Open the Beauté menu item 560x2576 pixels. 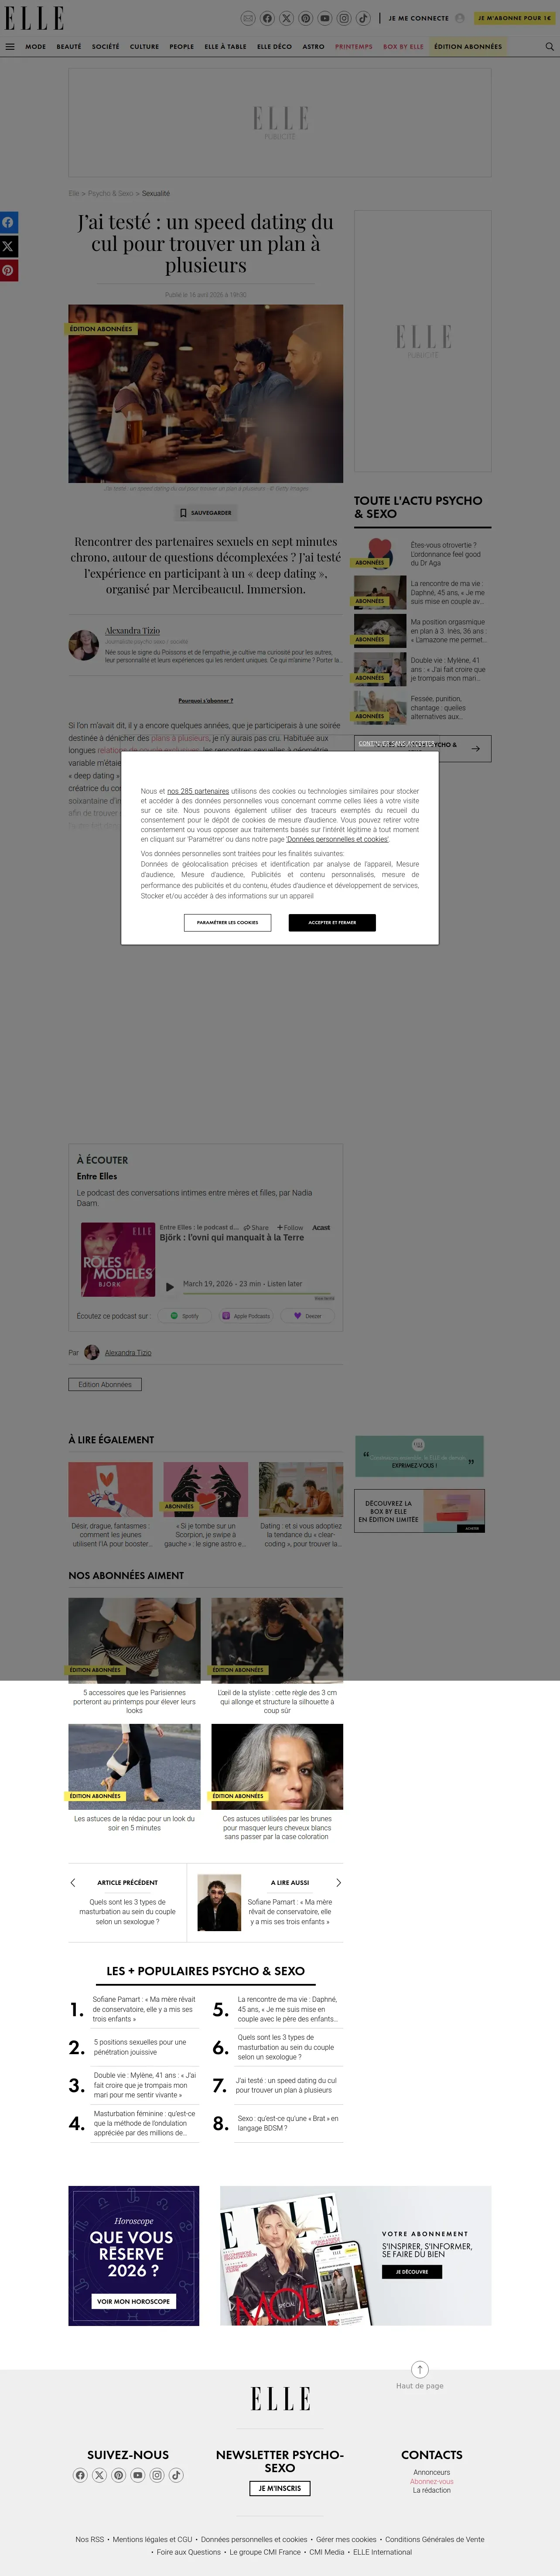coord(69,46)
